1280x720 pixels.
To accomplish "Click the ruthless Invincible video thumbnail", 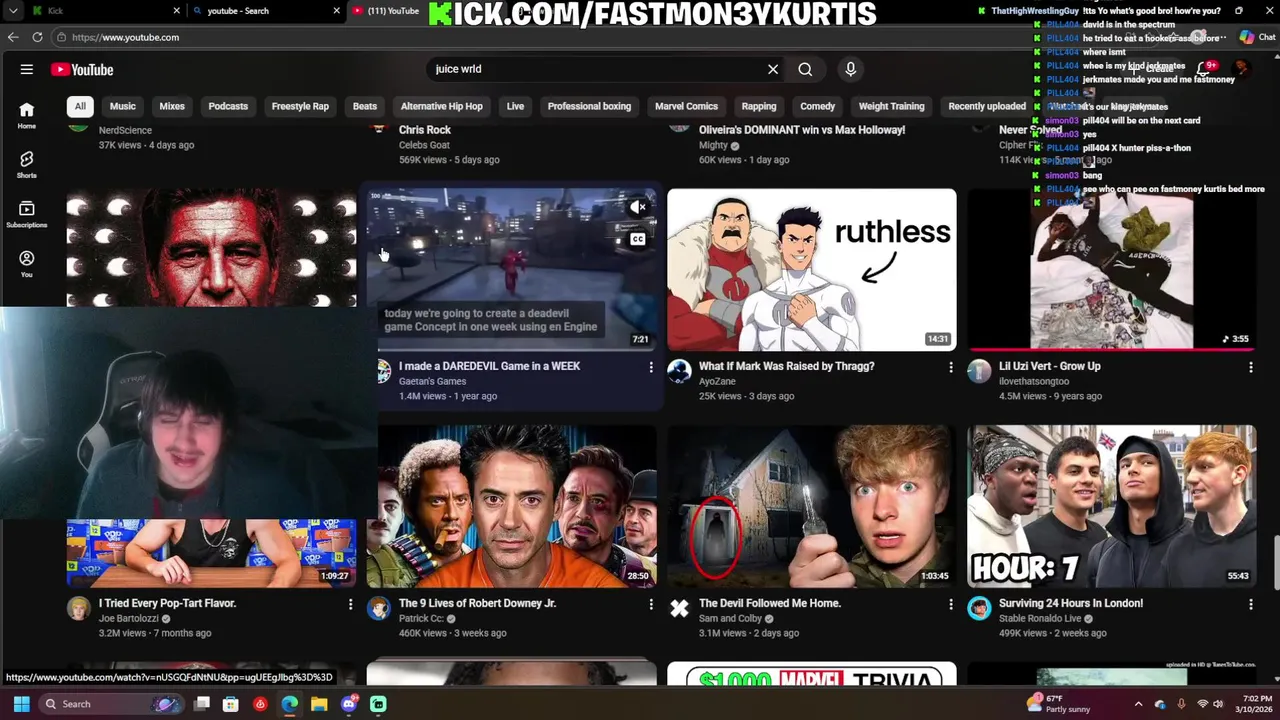I will click(811, 269).
